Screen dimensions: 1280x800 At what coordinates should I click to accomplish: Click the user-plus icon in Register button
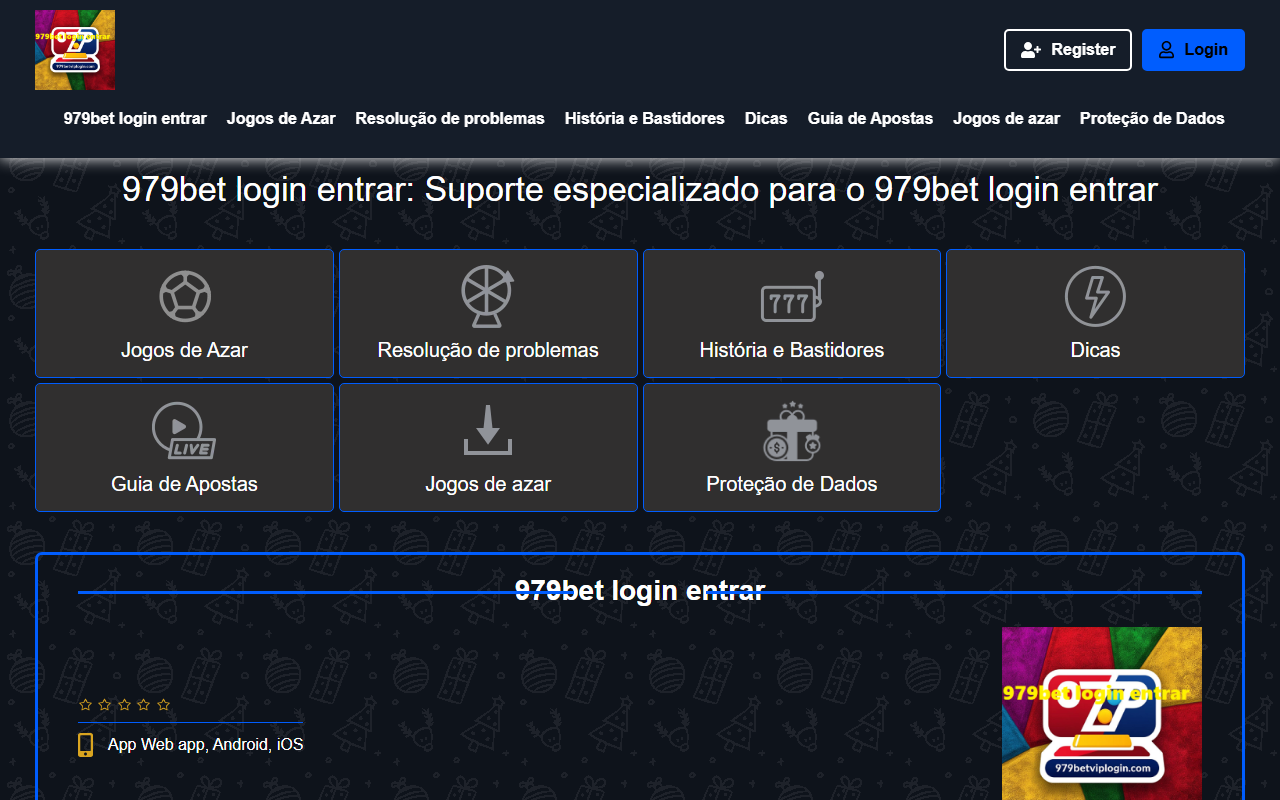[x=1031, y=50]
